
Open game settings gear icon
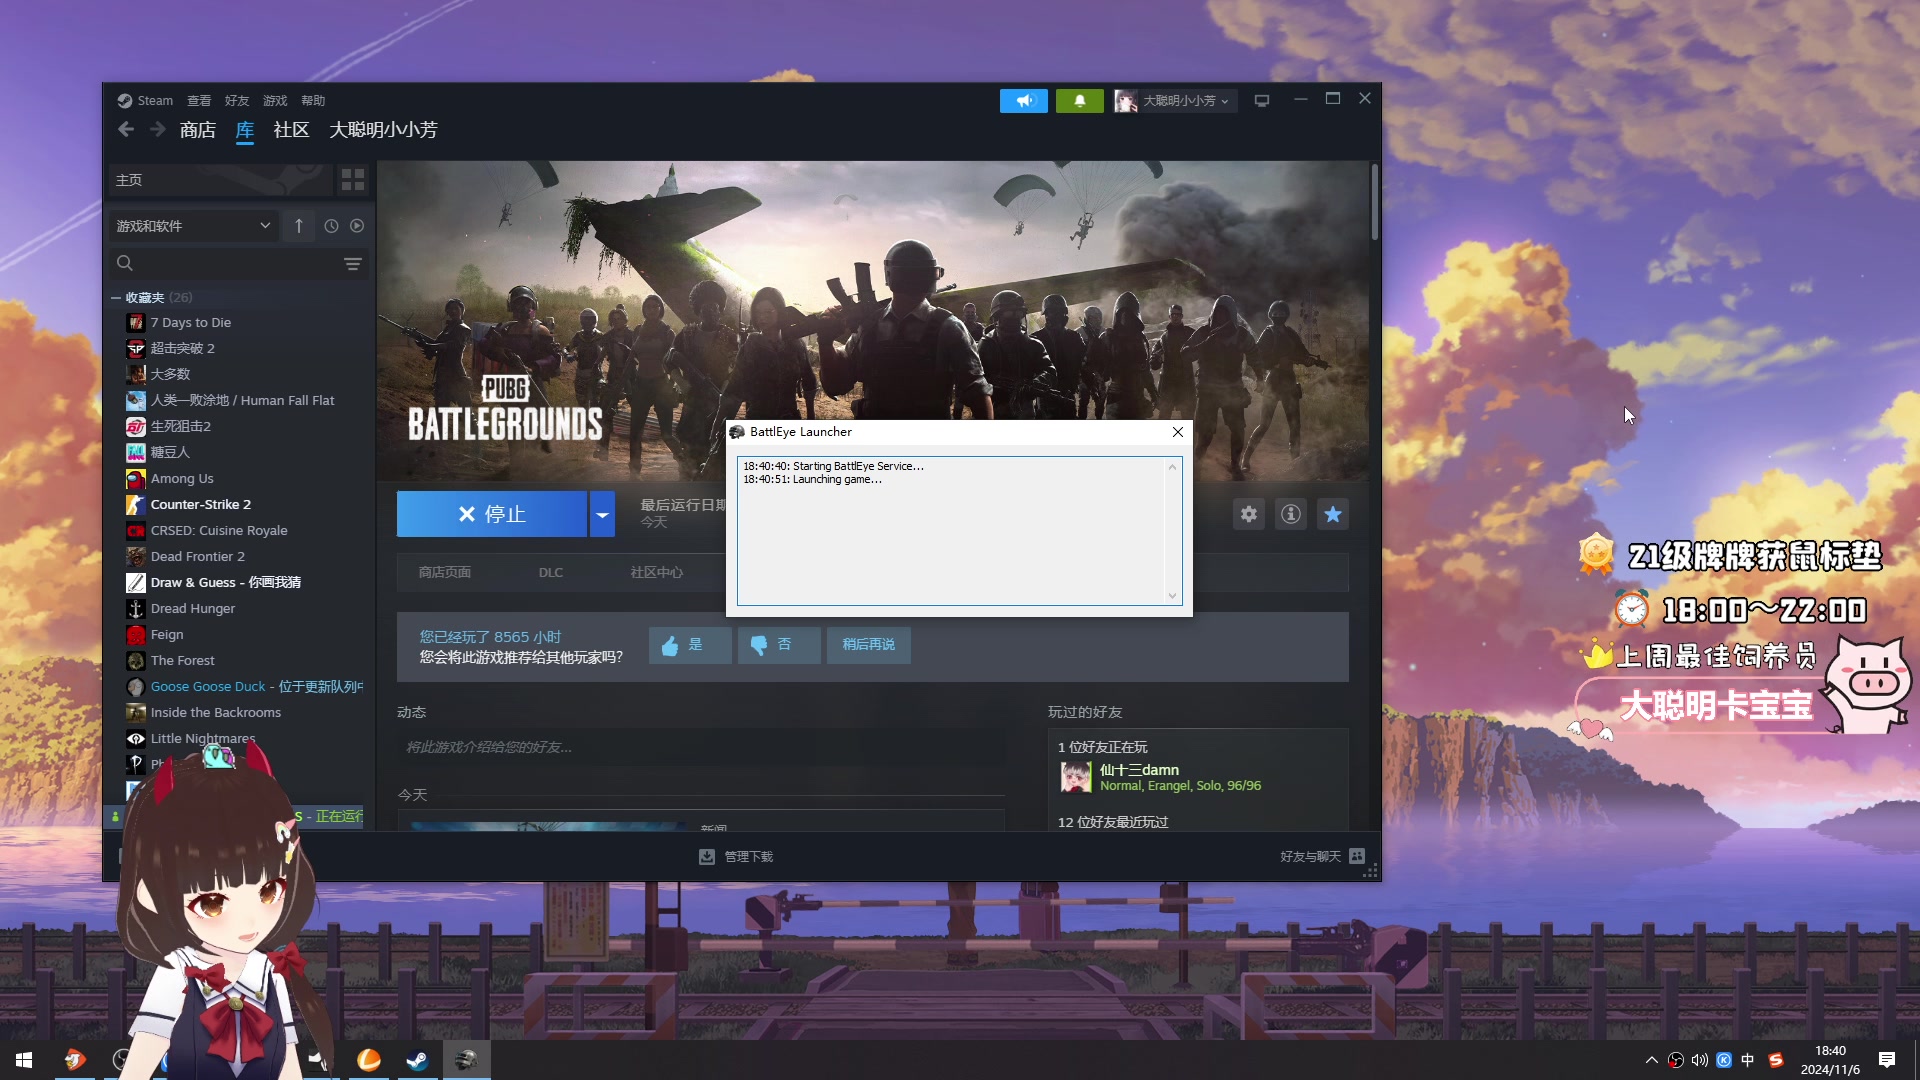coord(1248,514)
